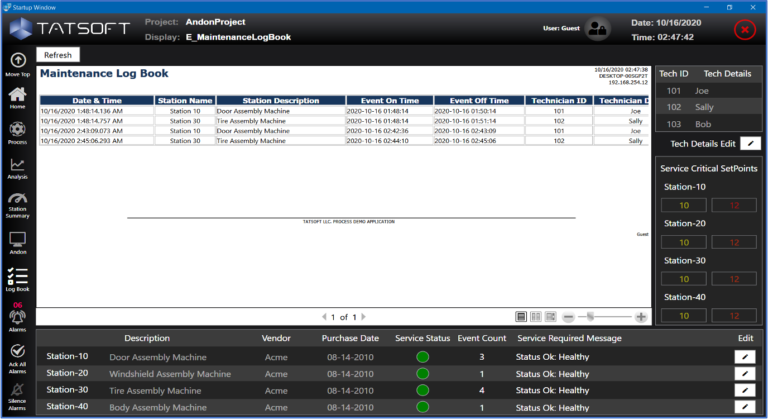Click the Tech Details Edit pencil button
Screen dimensions: 768x419
pyautogui.click(x=749, y=144)
